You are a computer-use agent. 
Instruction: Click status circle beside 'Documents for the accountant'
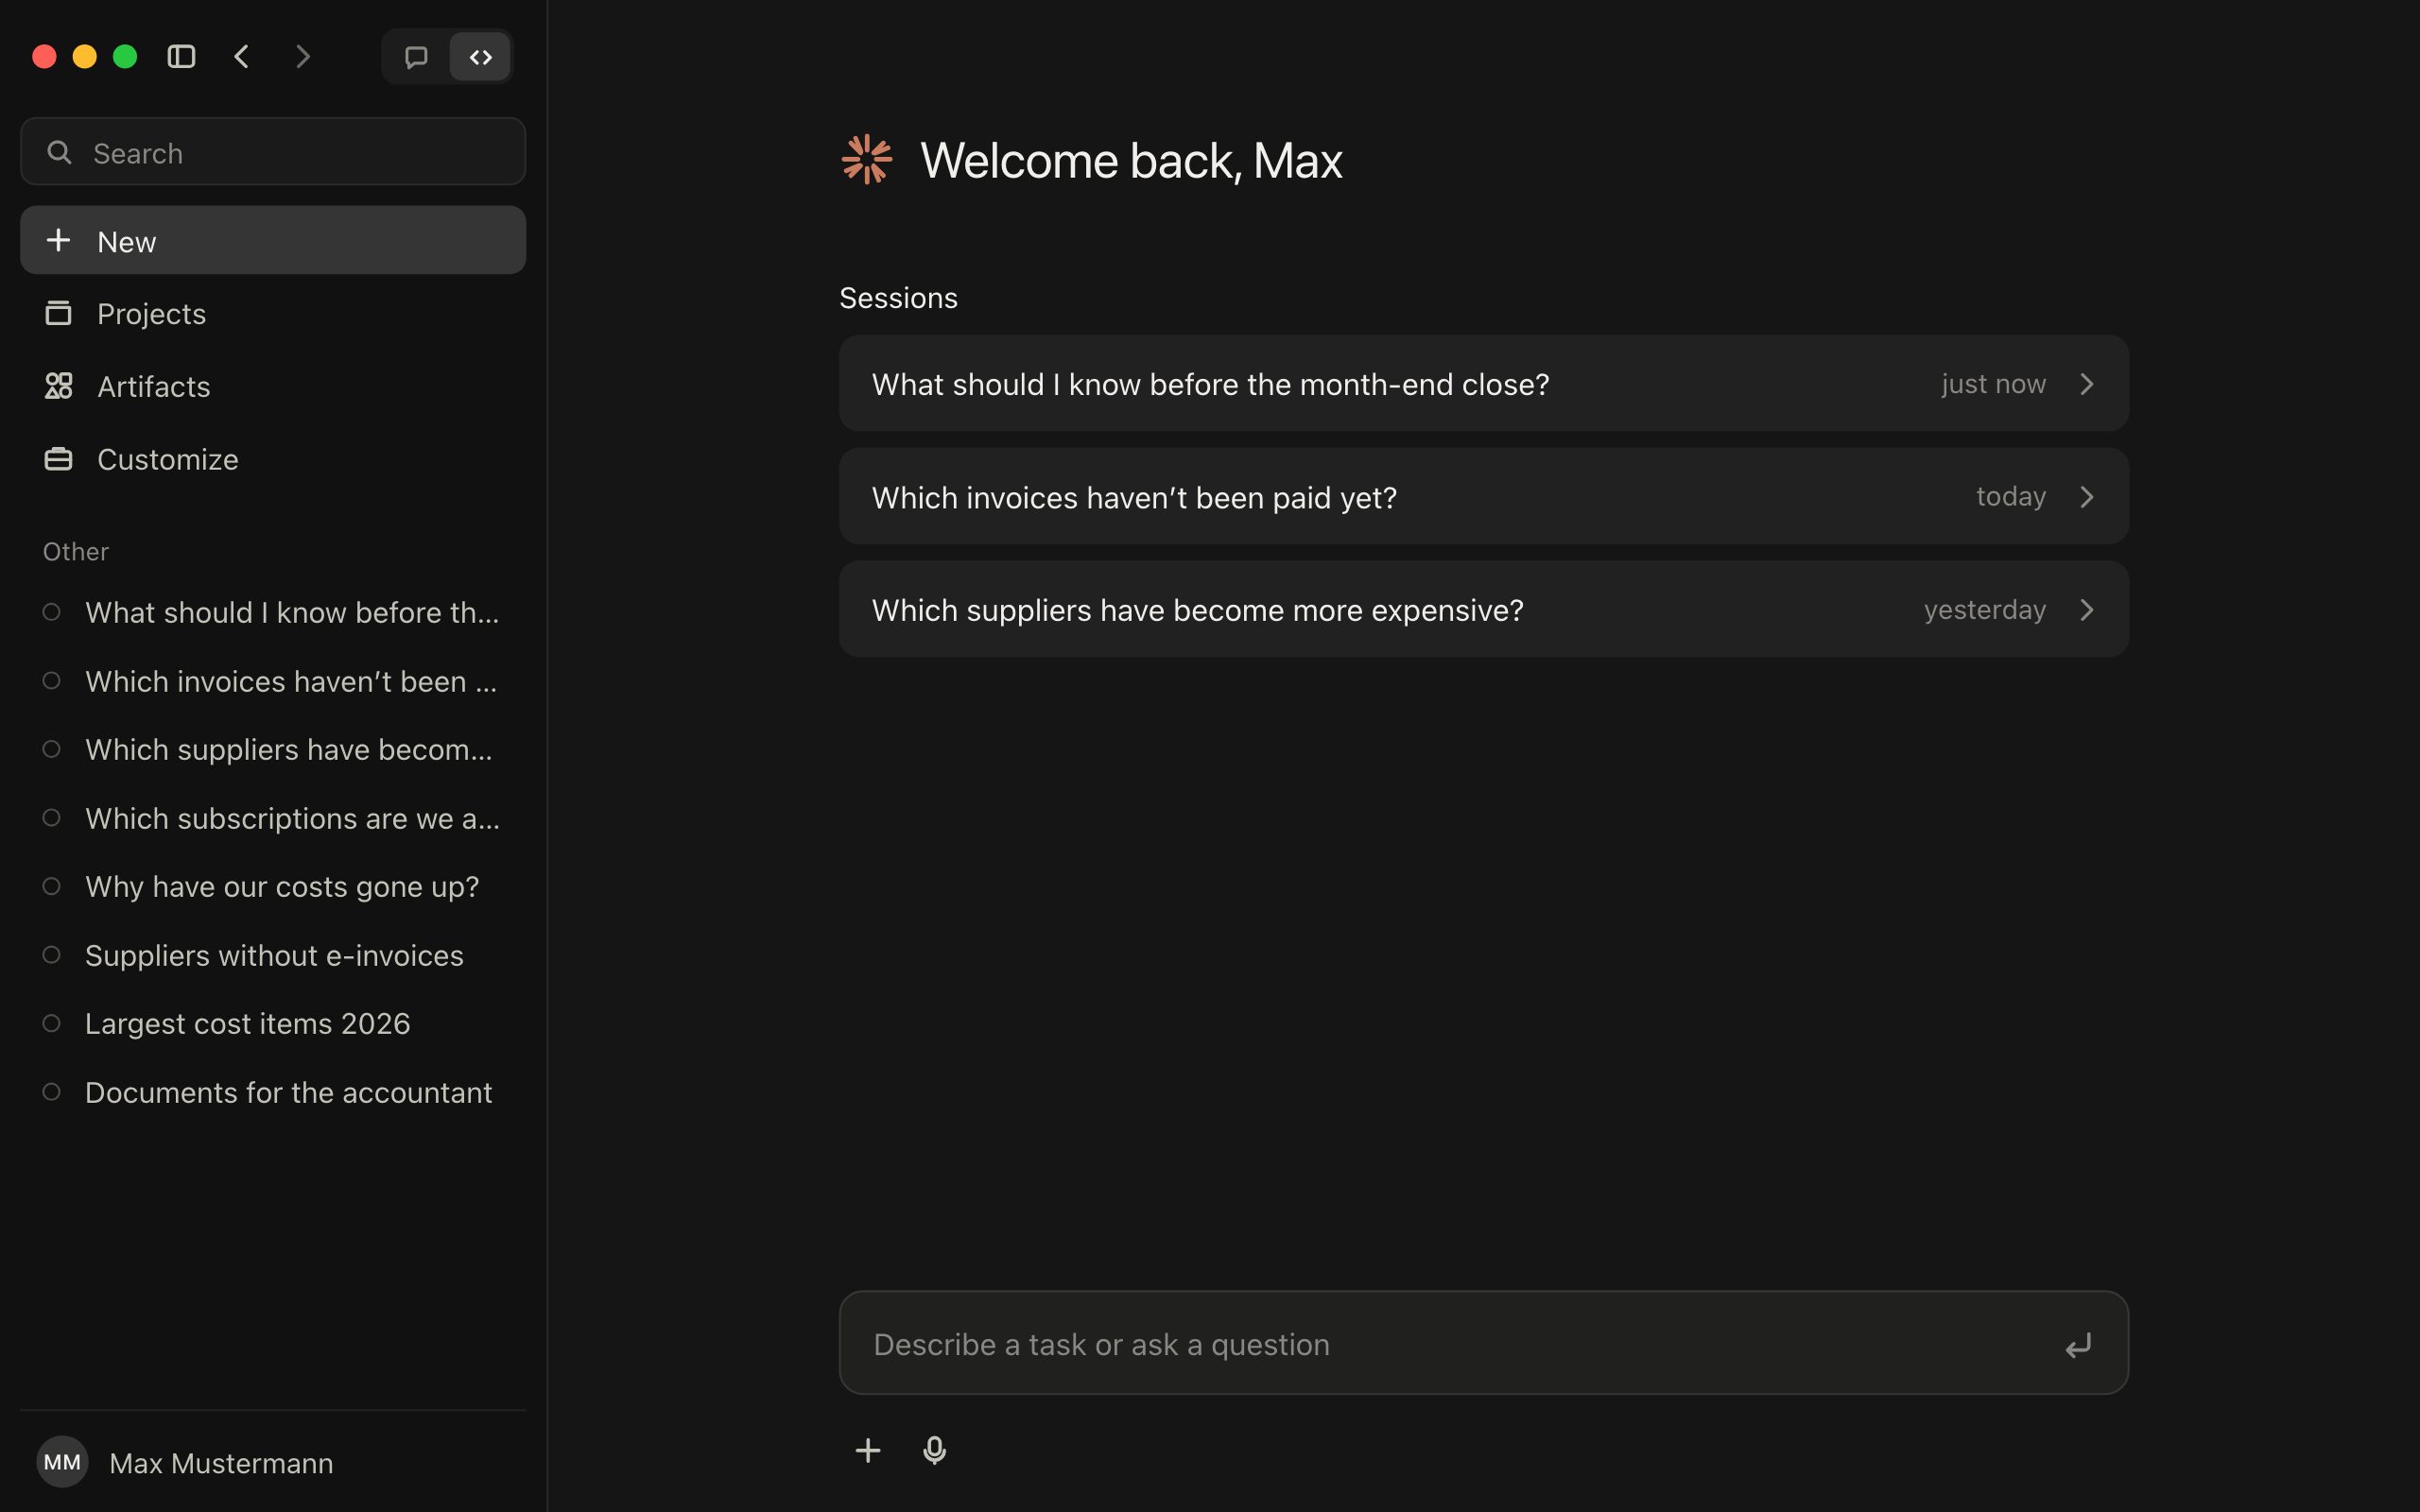coord(52,1092)
